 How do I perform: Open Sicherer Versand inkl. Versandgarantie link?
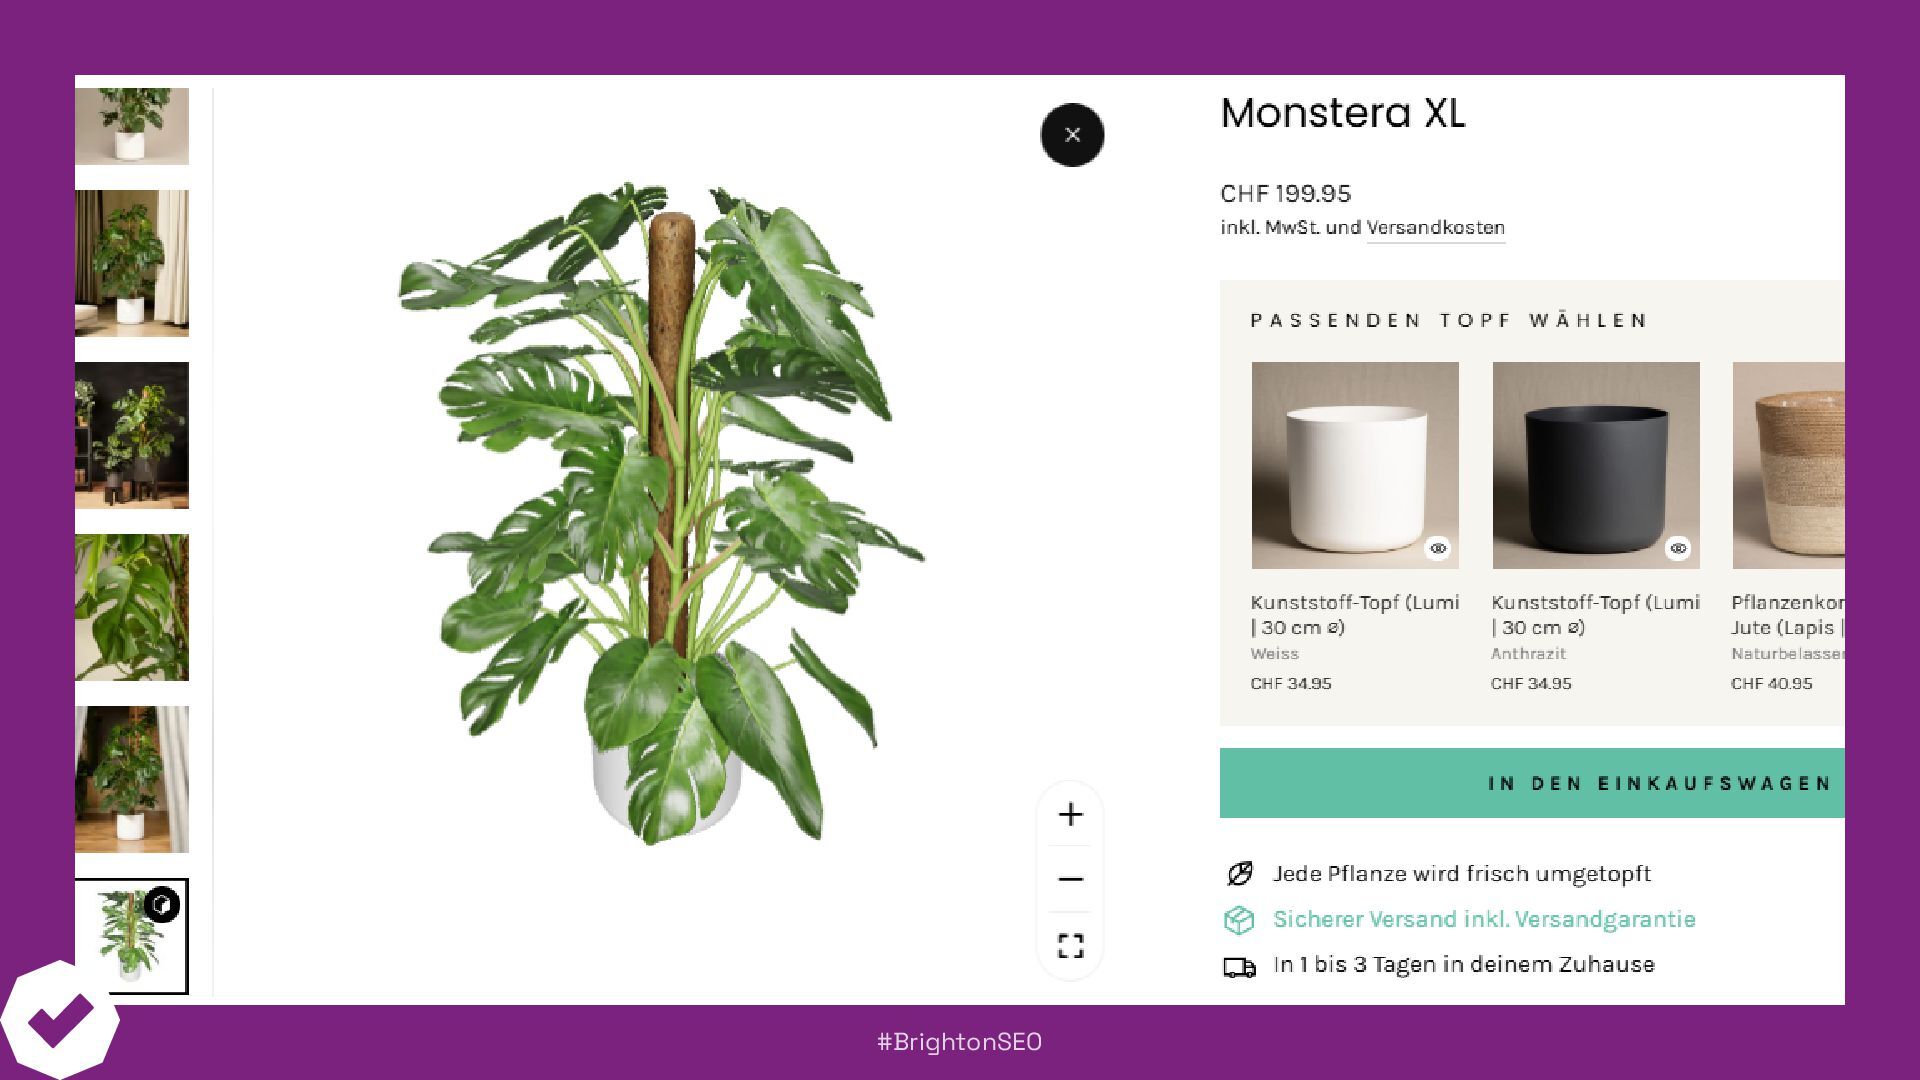click(x=1484, y=919)
